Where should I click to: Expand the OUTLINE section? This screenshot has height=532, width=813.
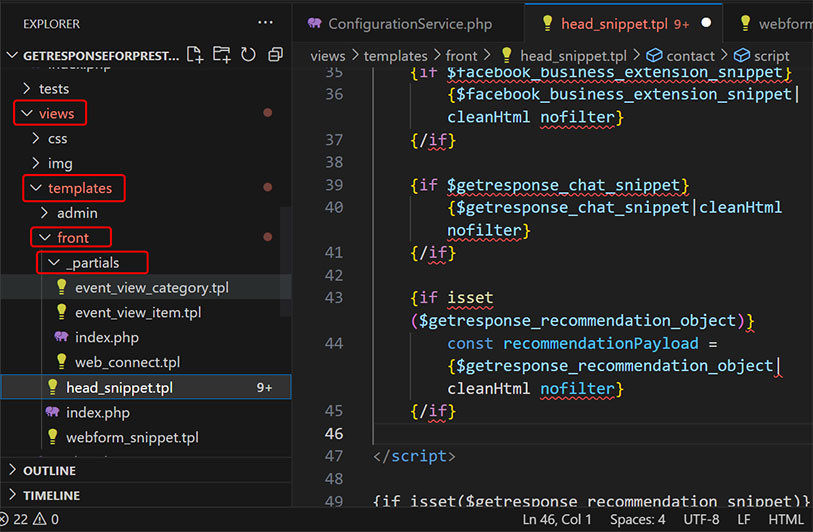[x=12, y=470]
